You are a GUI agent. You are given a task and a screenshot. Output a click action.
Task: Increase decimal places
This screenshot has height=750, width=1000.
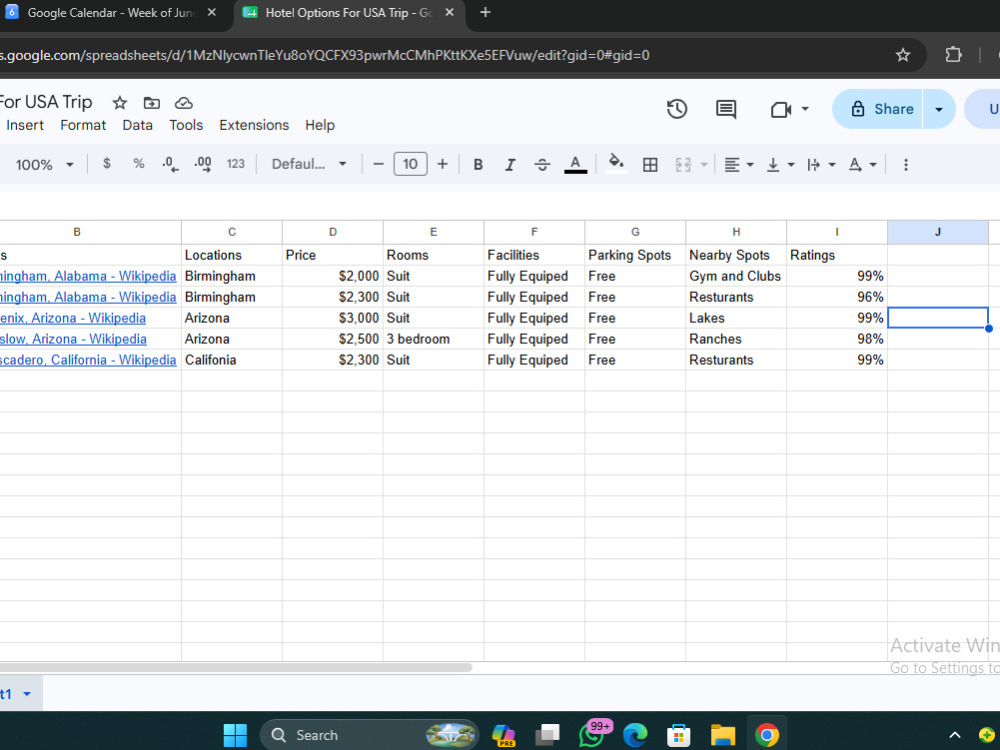point(203,165)
